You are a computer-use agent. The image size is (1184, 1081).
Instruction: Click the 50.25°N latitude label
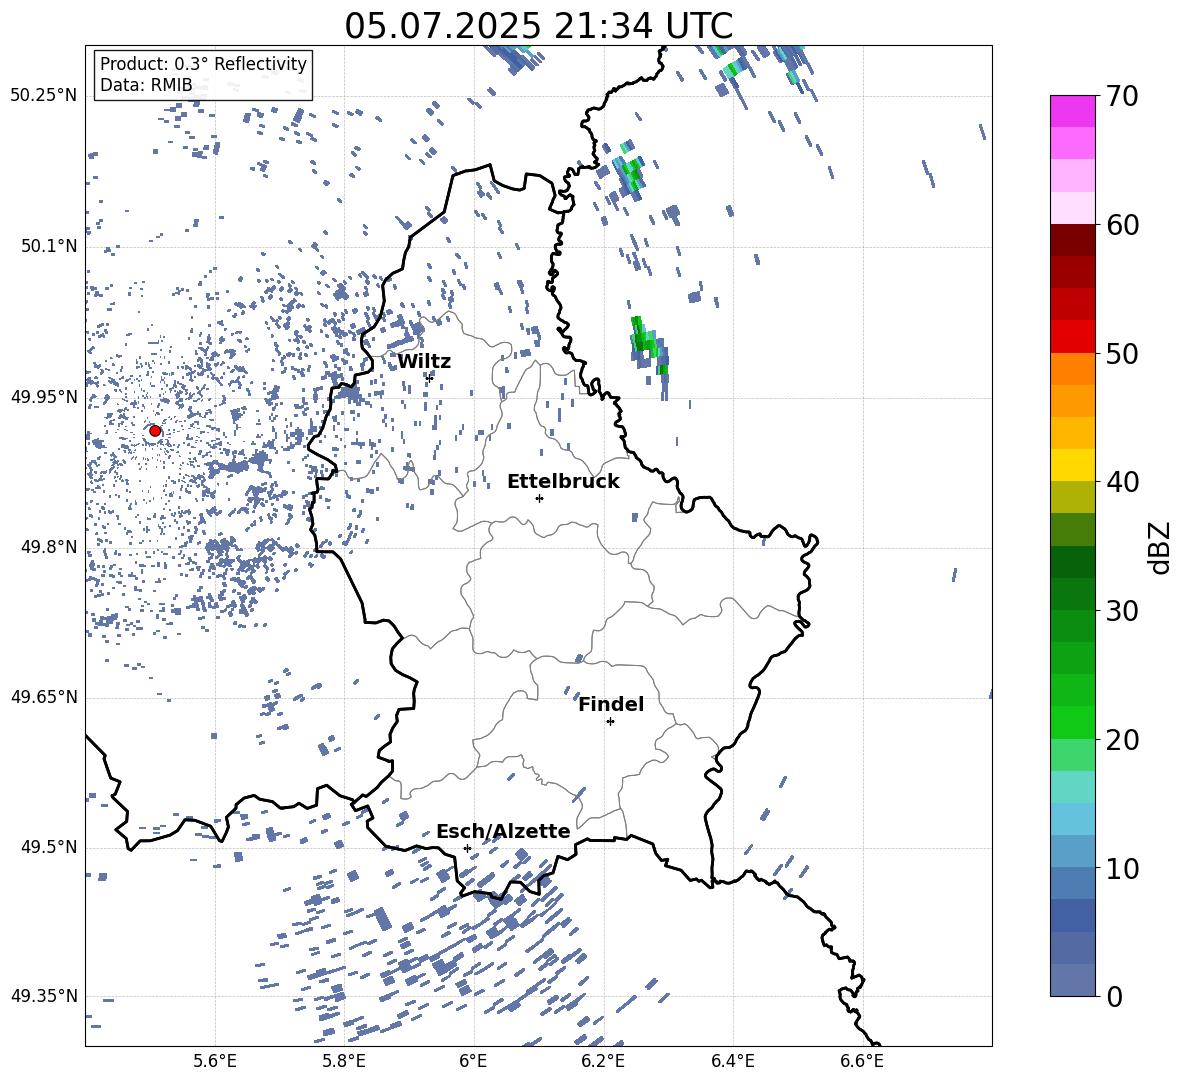tap(44, 96)
